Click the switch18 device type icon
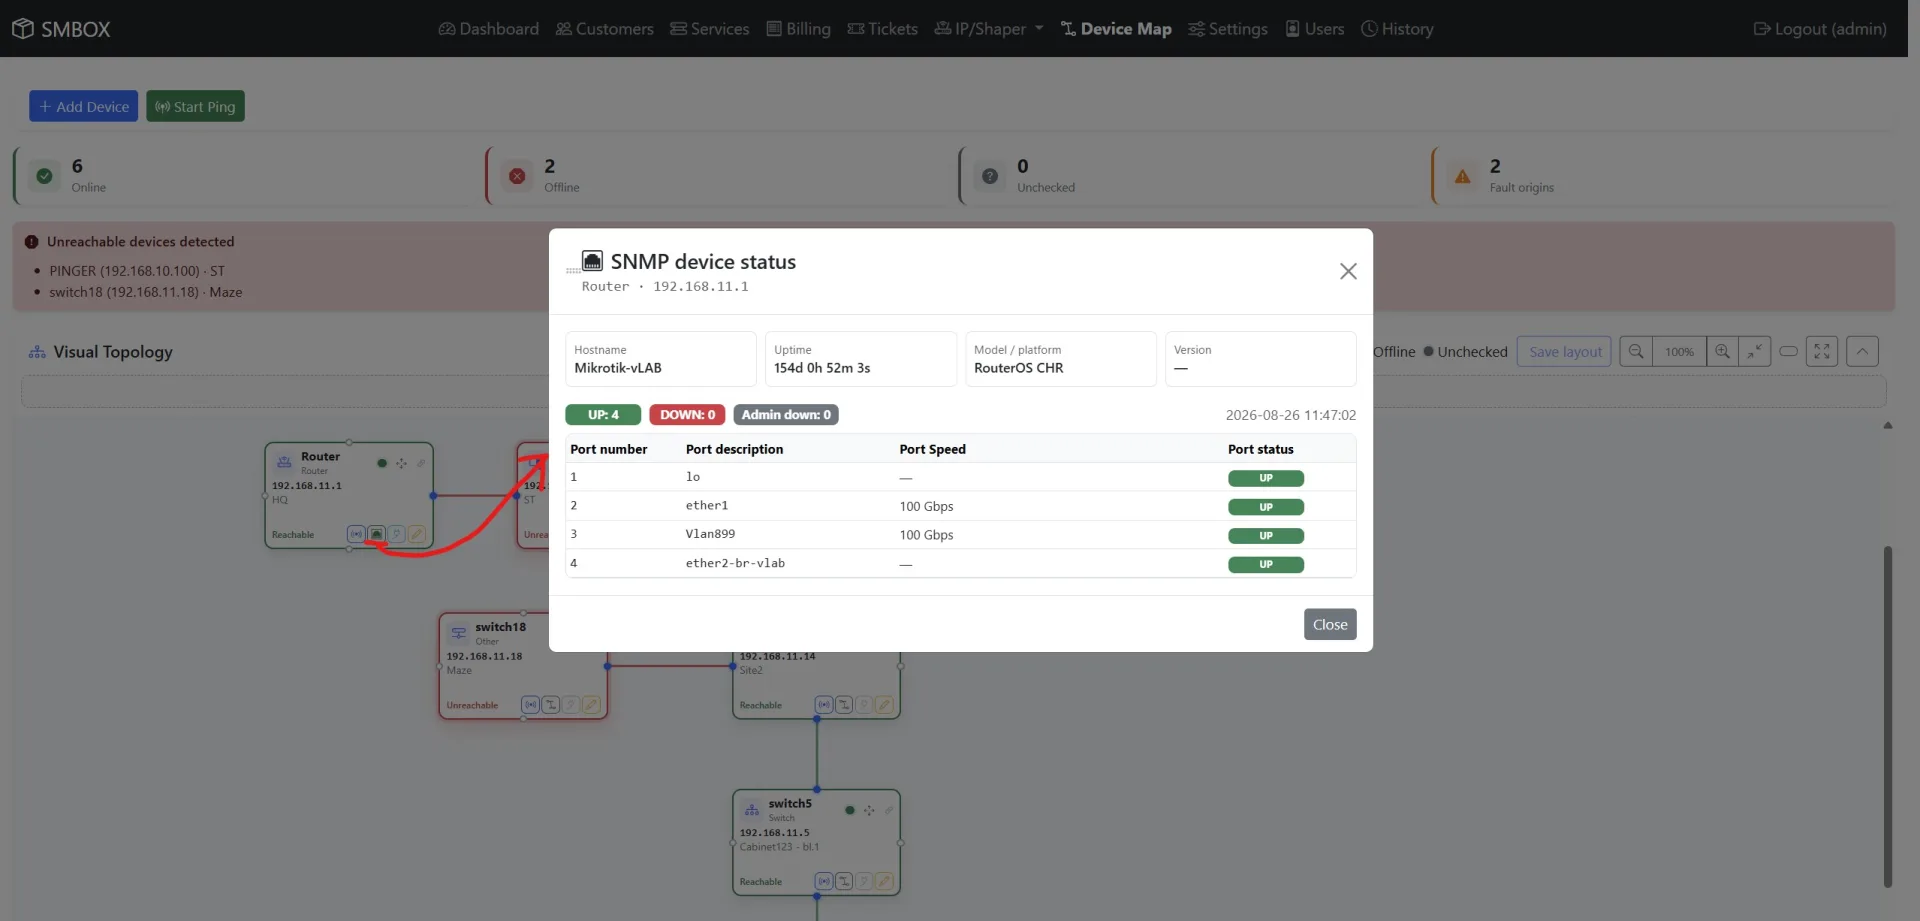This screenshot has height=921, width=1920. click(x=458, y=633)
